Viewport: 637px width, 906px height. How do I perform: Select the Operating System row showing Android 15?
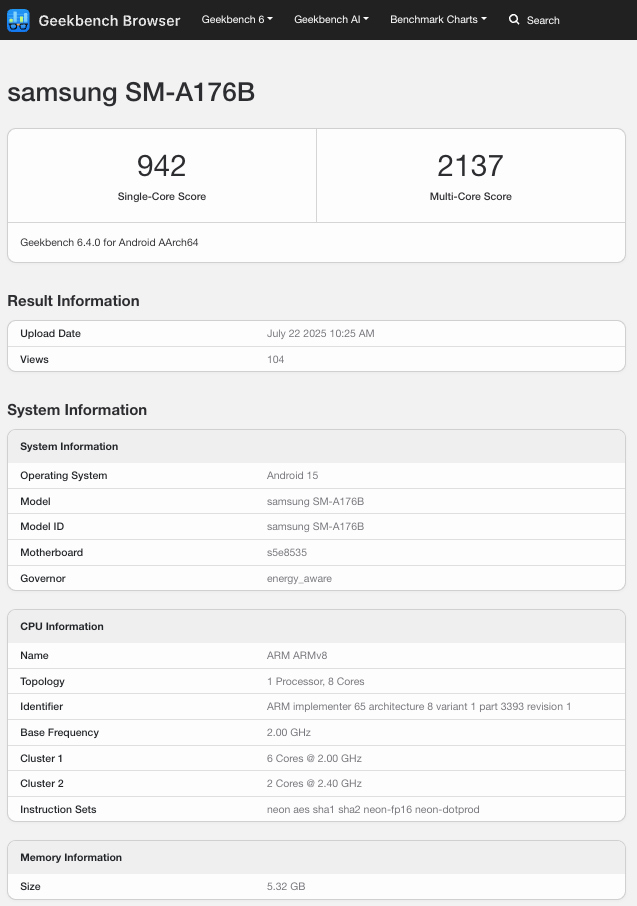tap(316, 475)
